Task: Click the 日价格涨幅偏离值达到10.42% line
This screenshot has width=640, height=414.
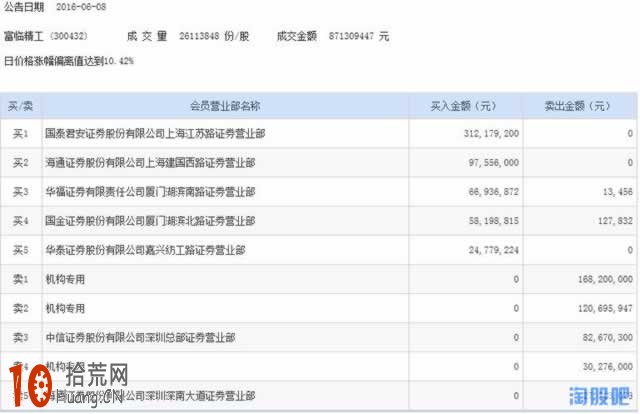Action: click(x=69, y=61)
